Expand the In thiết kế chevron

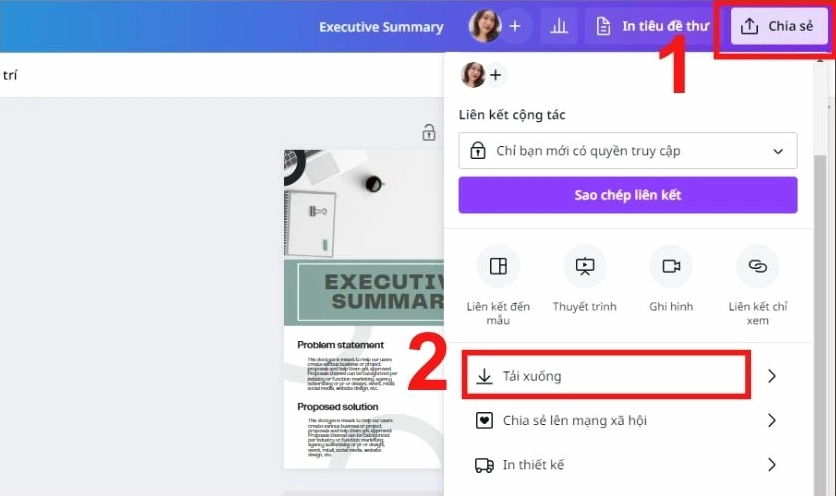(x=771, y=464)
